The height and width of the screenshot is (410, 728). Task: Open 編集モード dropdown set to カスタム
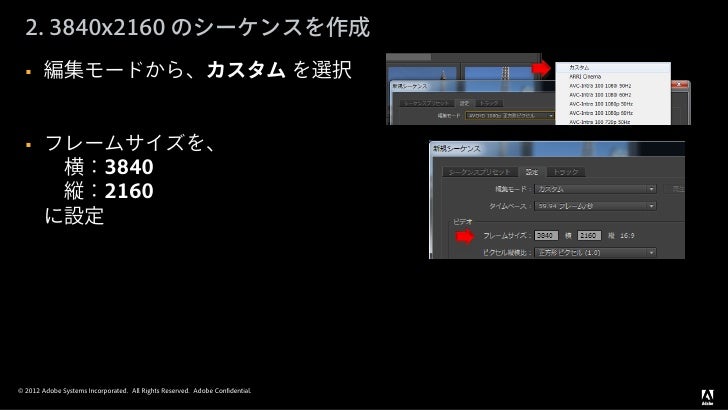click(595, 189)
